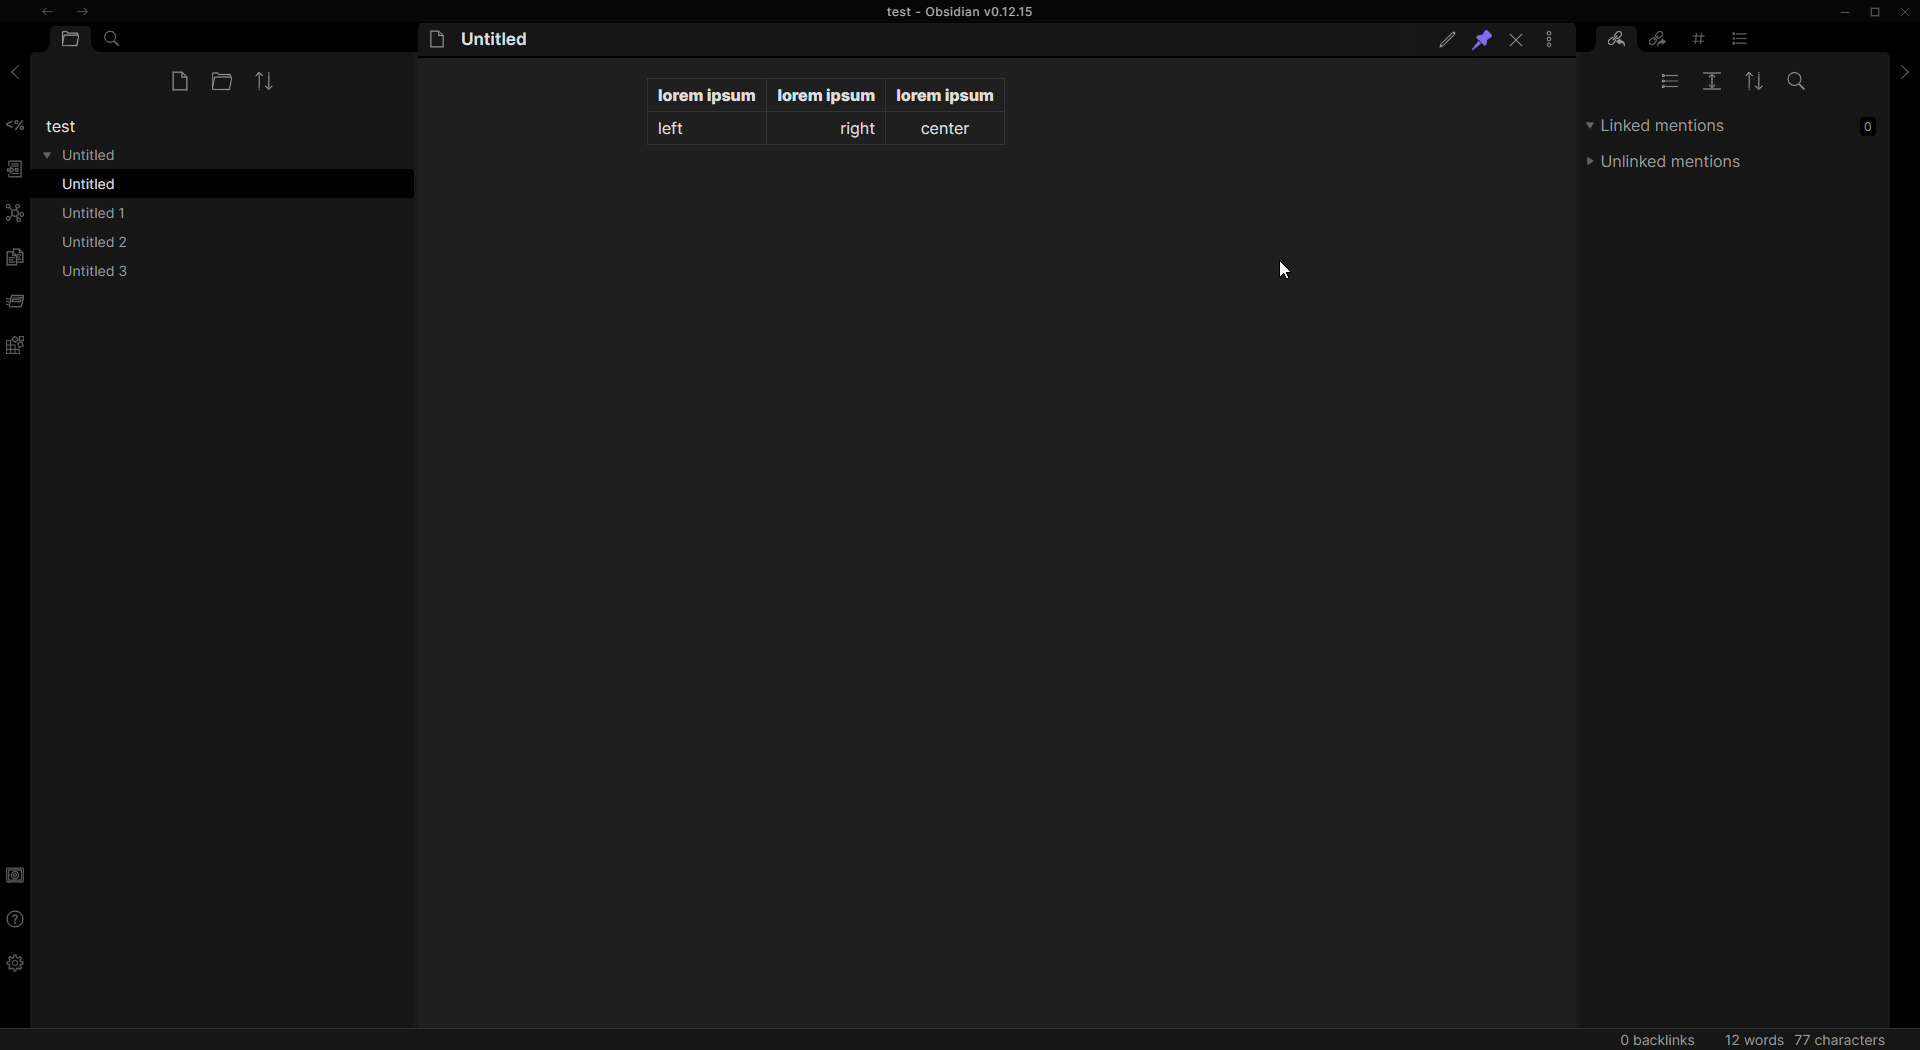Toggle the pin on Untitled pane
The width and height of the screenshot is (1920, 1050).
(x=1482, y=40)
